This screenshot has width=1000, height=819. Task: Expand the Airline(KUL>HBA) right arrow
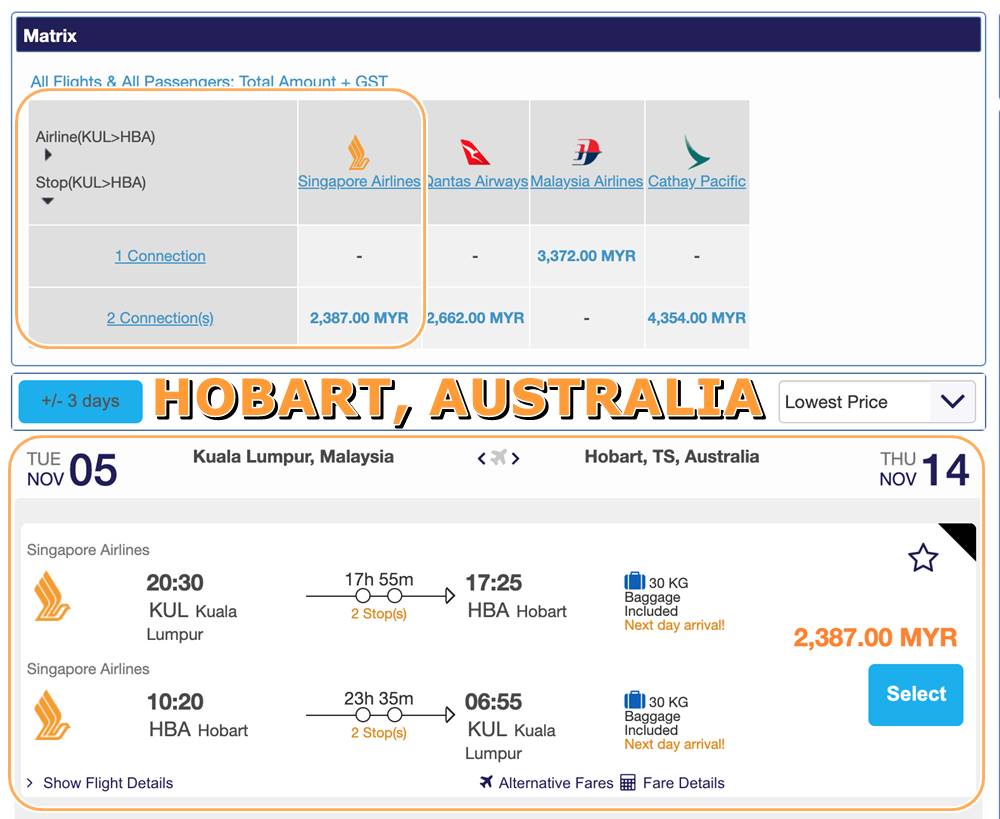(48, 155)
